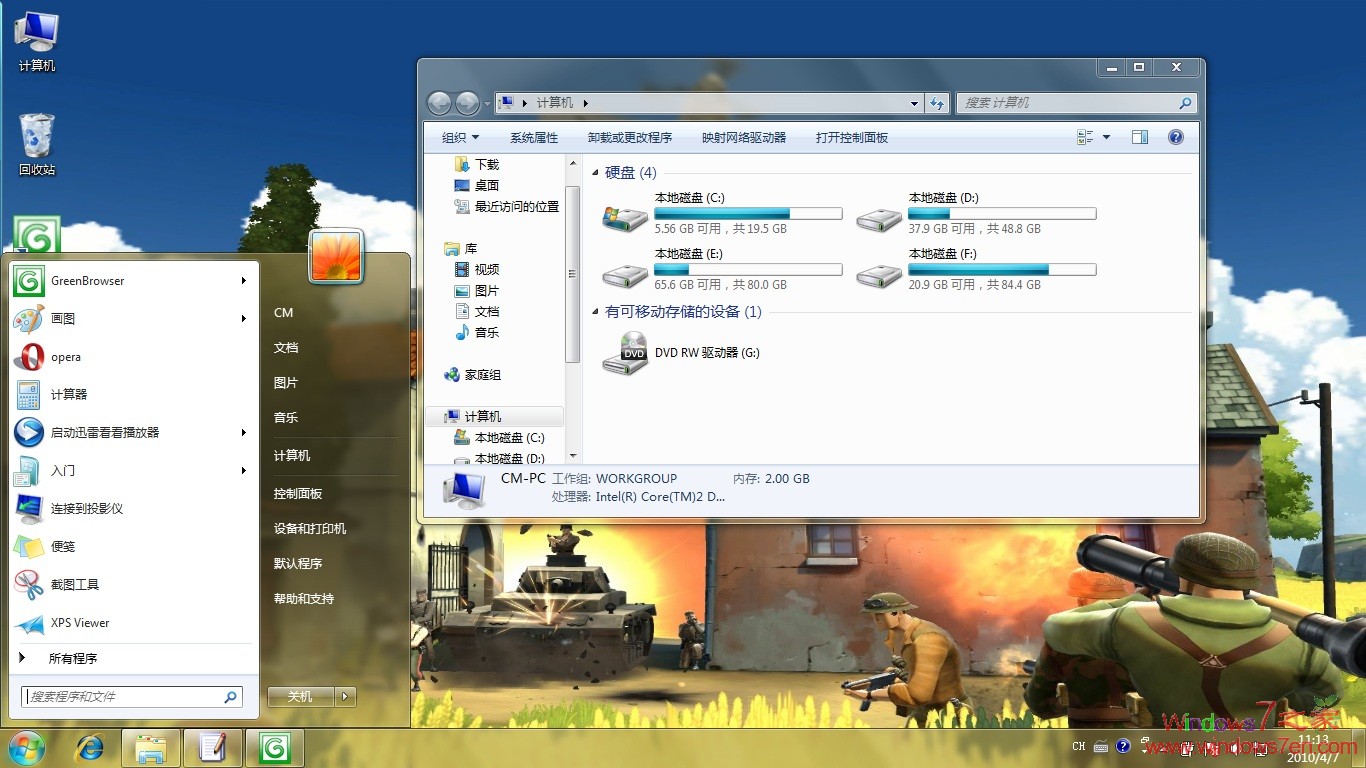1366x768 pixels.
Task: Click the start menu search field
Action: tap(131, 697)
